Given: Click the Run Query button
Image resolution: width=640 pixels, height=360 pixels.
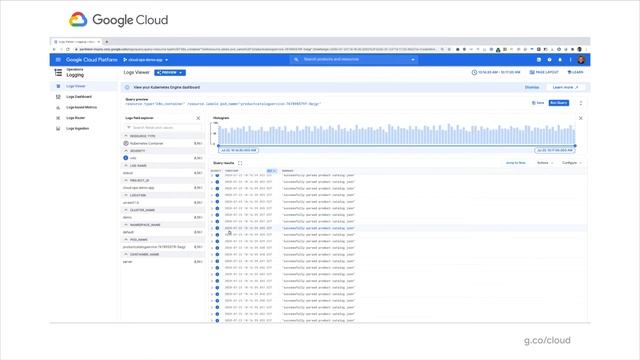Looking at the screenshot, I should coord(559,103).
